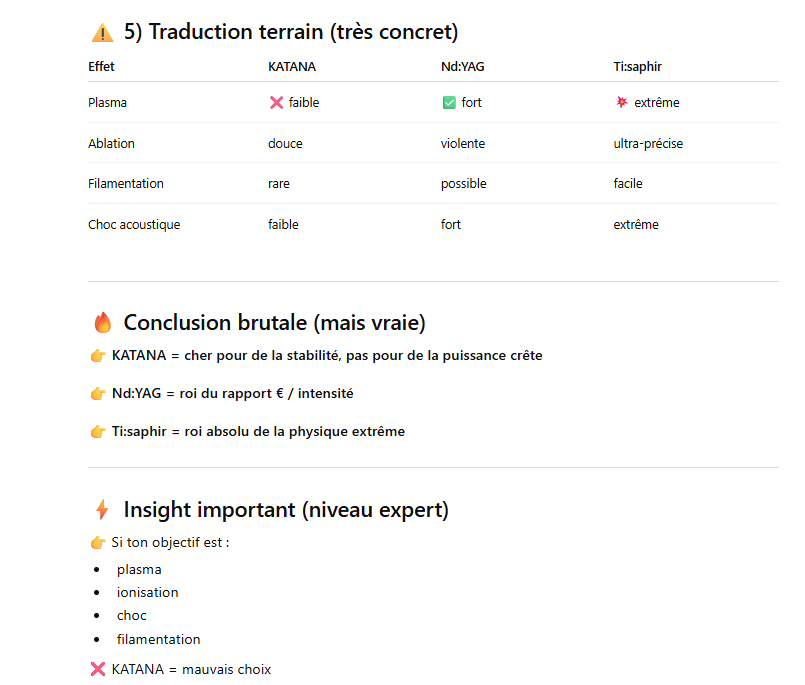Viewport: 805px width, 685px height.
Task: Click the ultra-précise cell in Ablation row
Action: tap(648, 144)
